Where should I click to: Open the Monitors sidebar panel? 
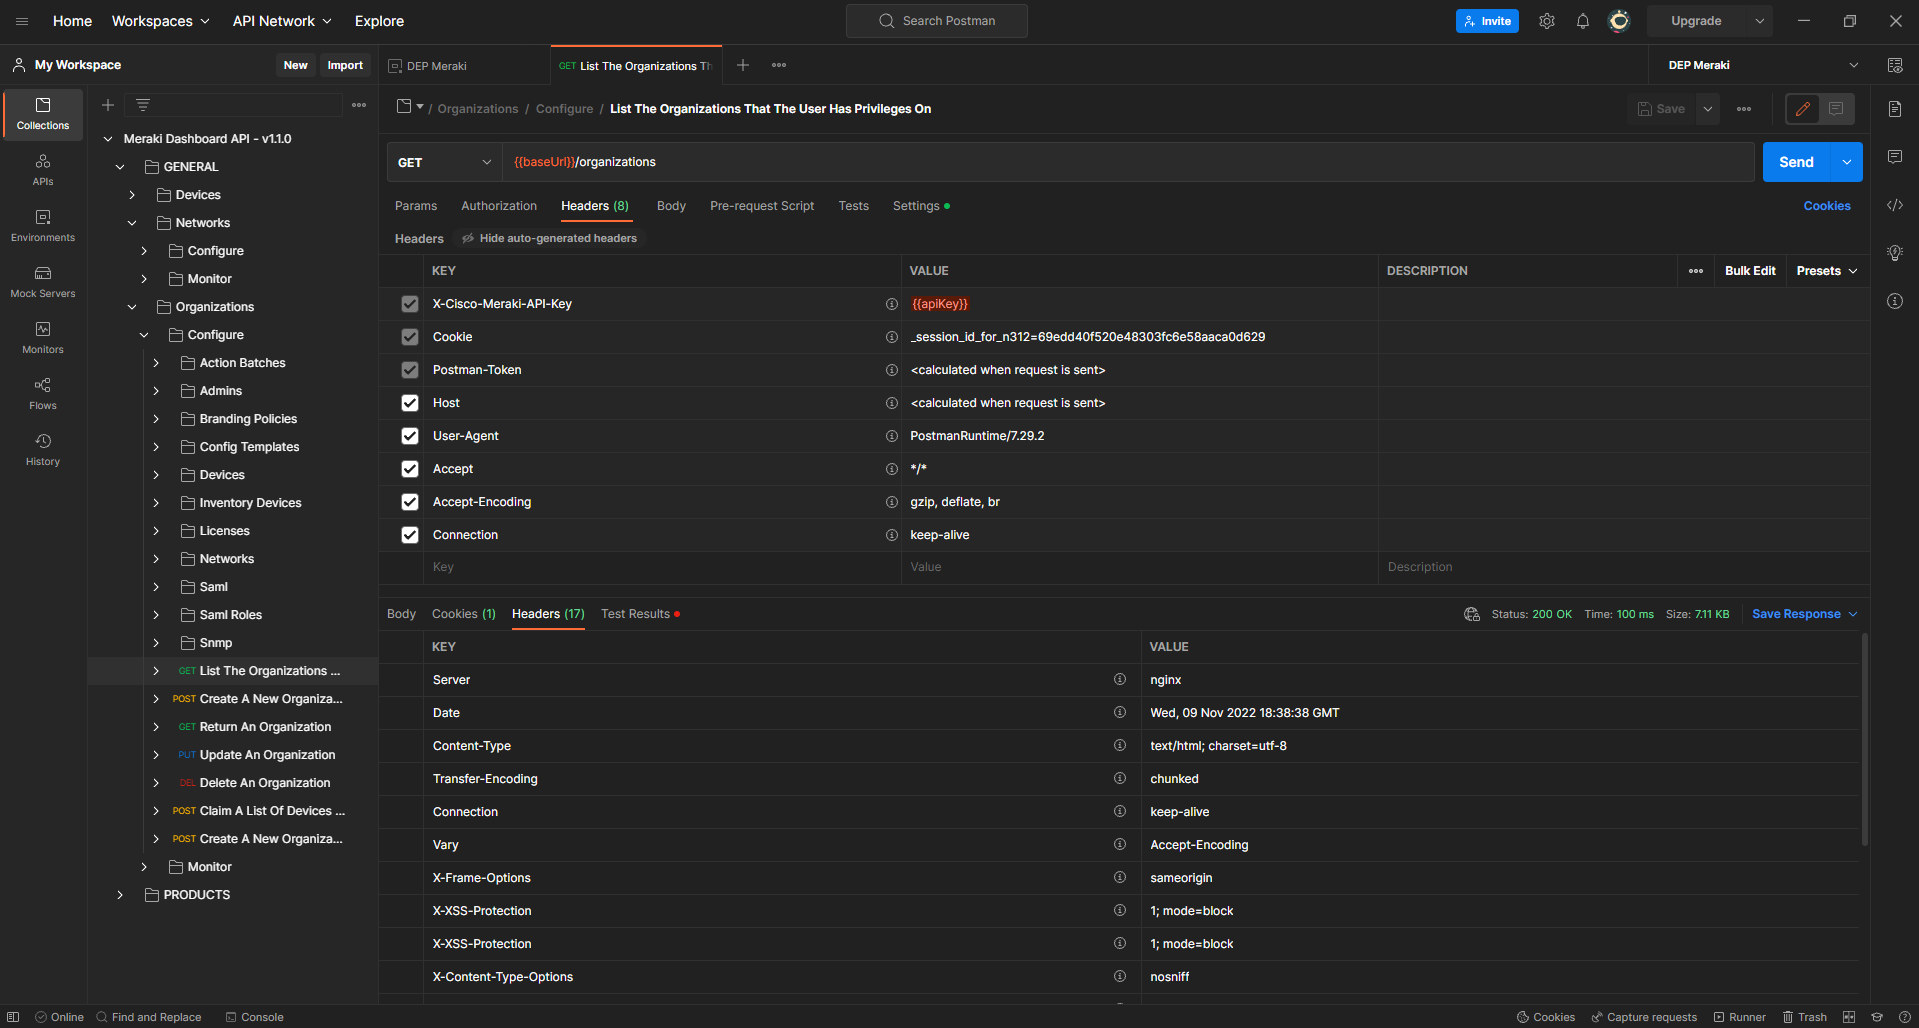pyautogui.click(x=43, y=338)
